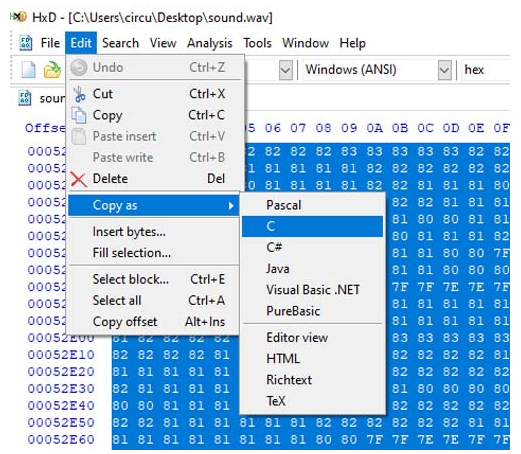The image size is (521, 454).
Task: Click the hex number base combo box
Action: [485, 70]
